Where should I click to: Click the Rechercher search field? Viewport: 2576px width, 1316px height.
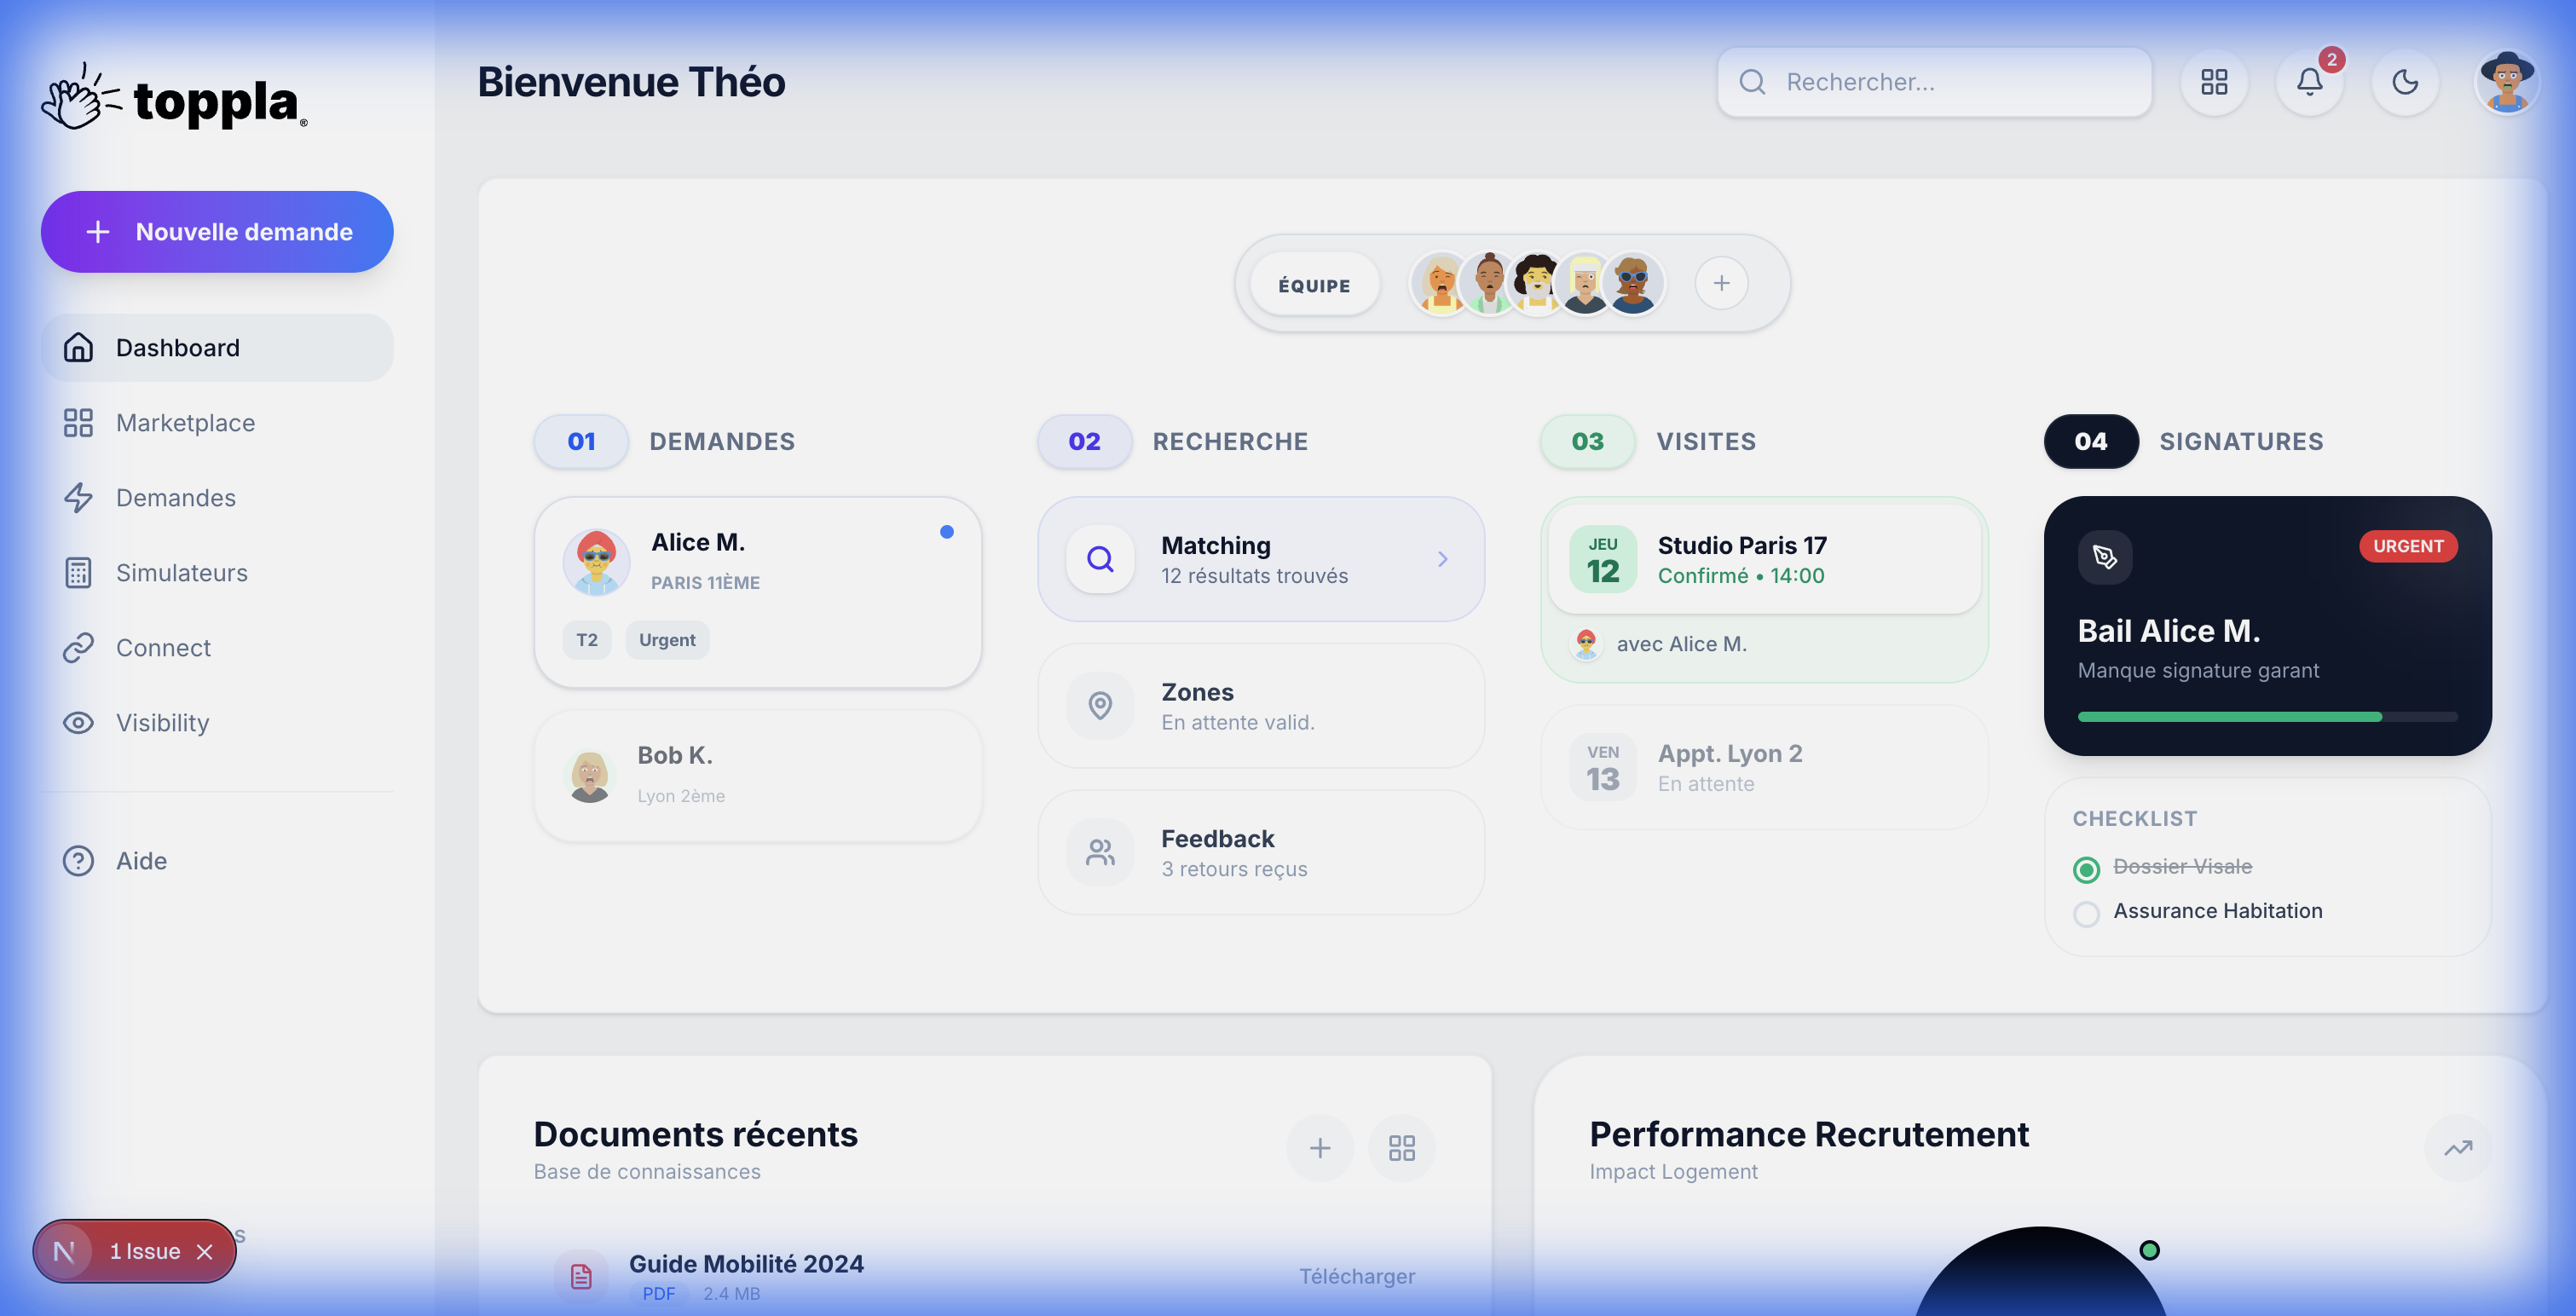[x=1934, y=82]
